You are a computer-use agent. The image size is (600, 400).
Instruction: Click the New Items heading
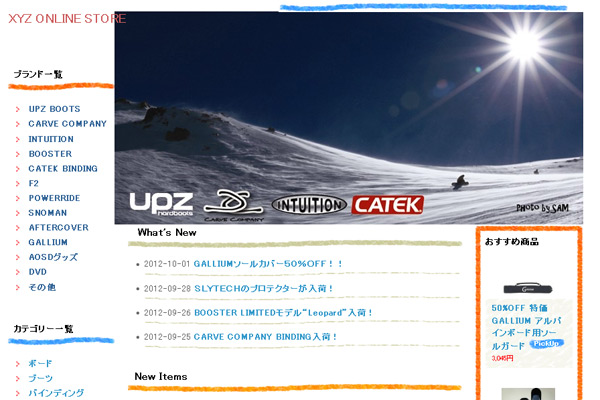tap(161, 377)
